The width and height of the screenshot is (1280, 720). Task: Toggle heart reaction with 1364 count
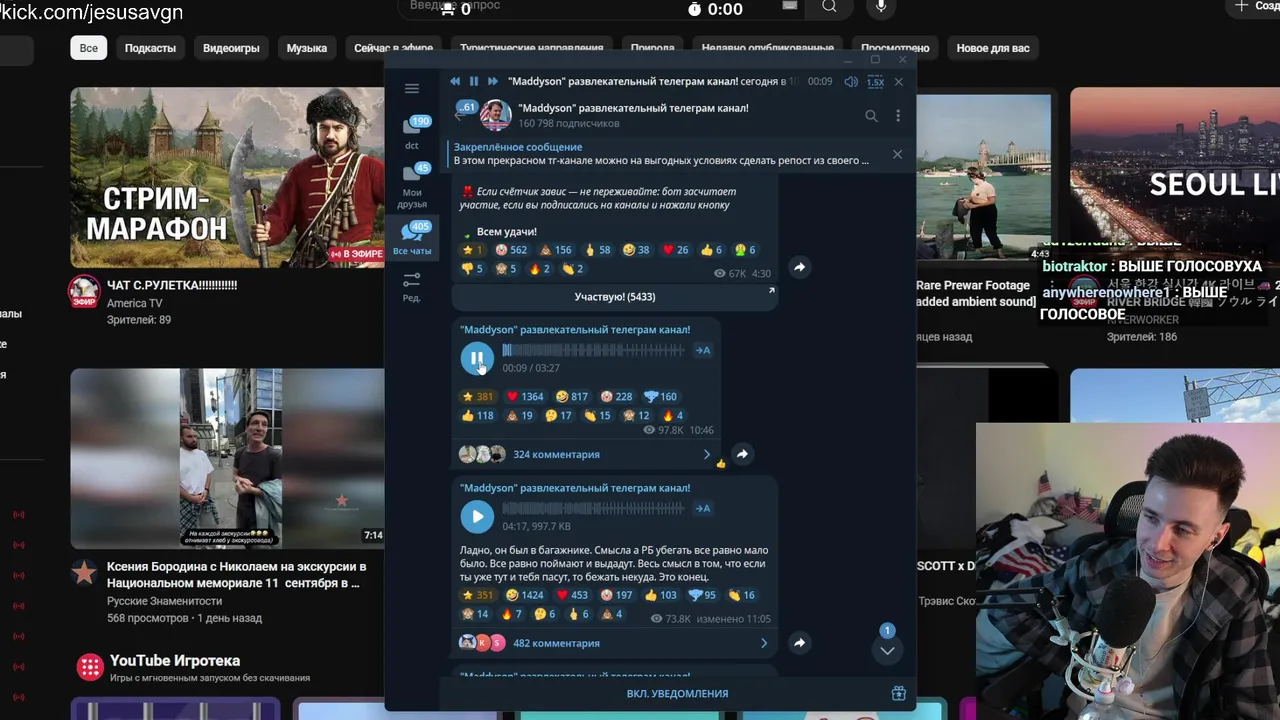[525, 396]
